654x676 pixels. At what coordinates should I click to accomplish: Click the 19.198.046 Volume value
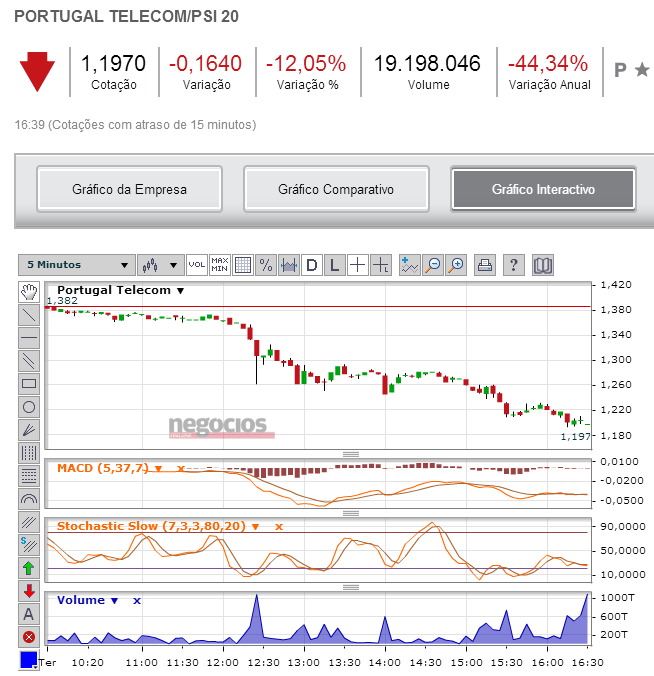[x=427, y=64]
